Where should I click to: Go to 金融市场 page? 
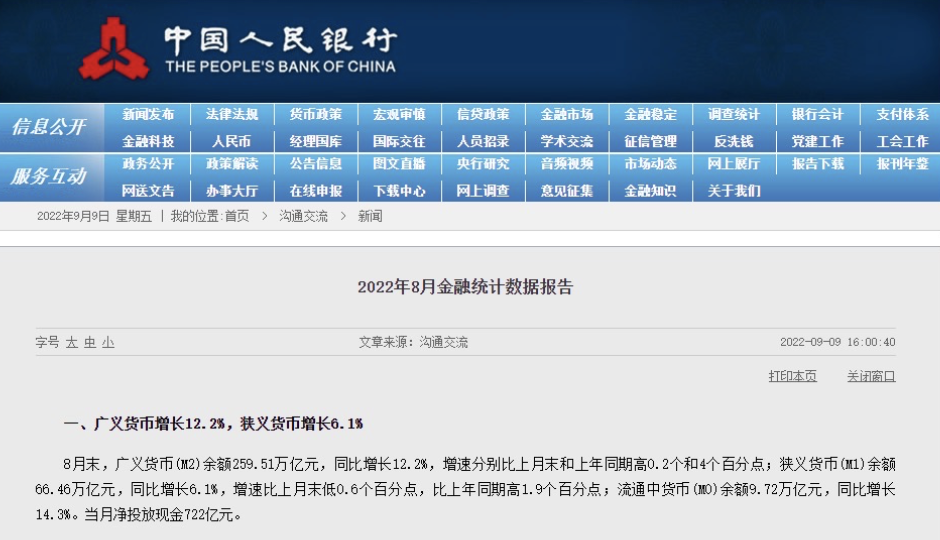point(567,114)
